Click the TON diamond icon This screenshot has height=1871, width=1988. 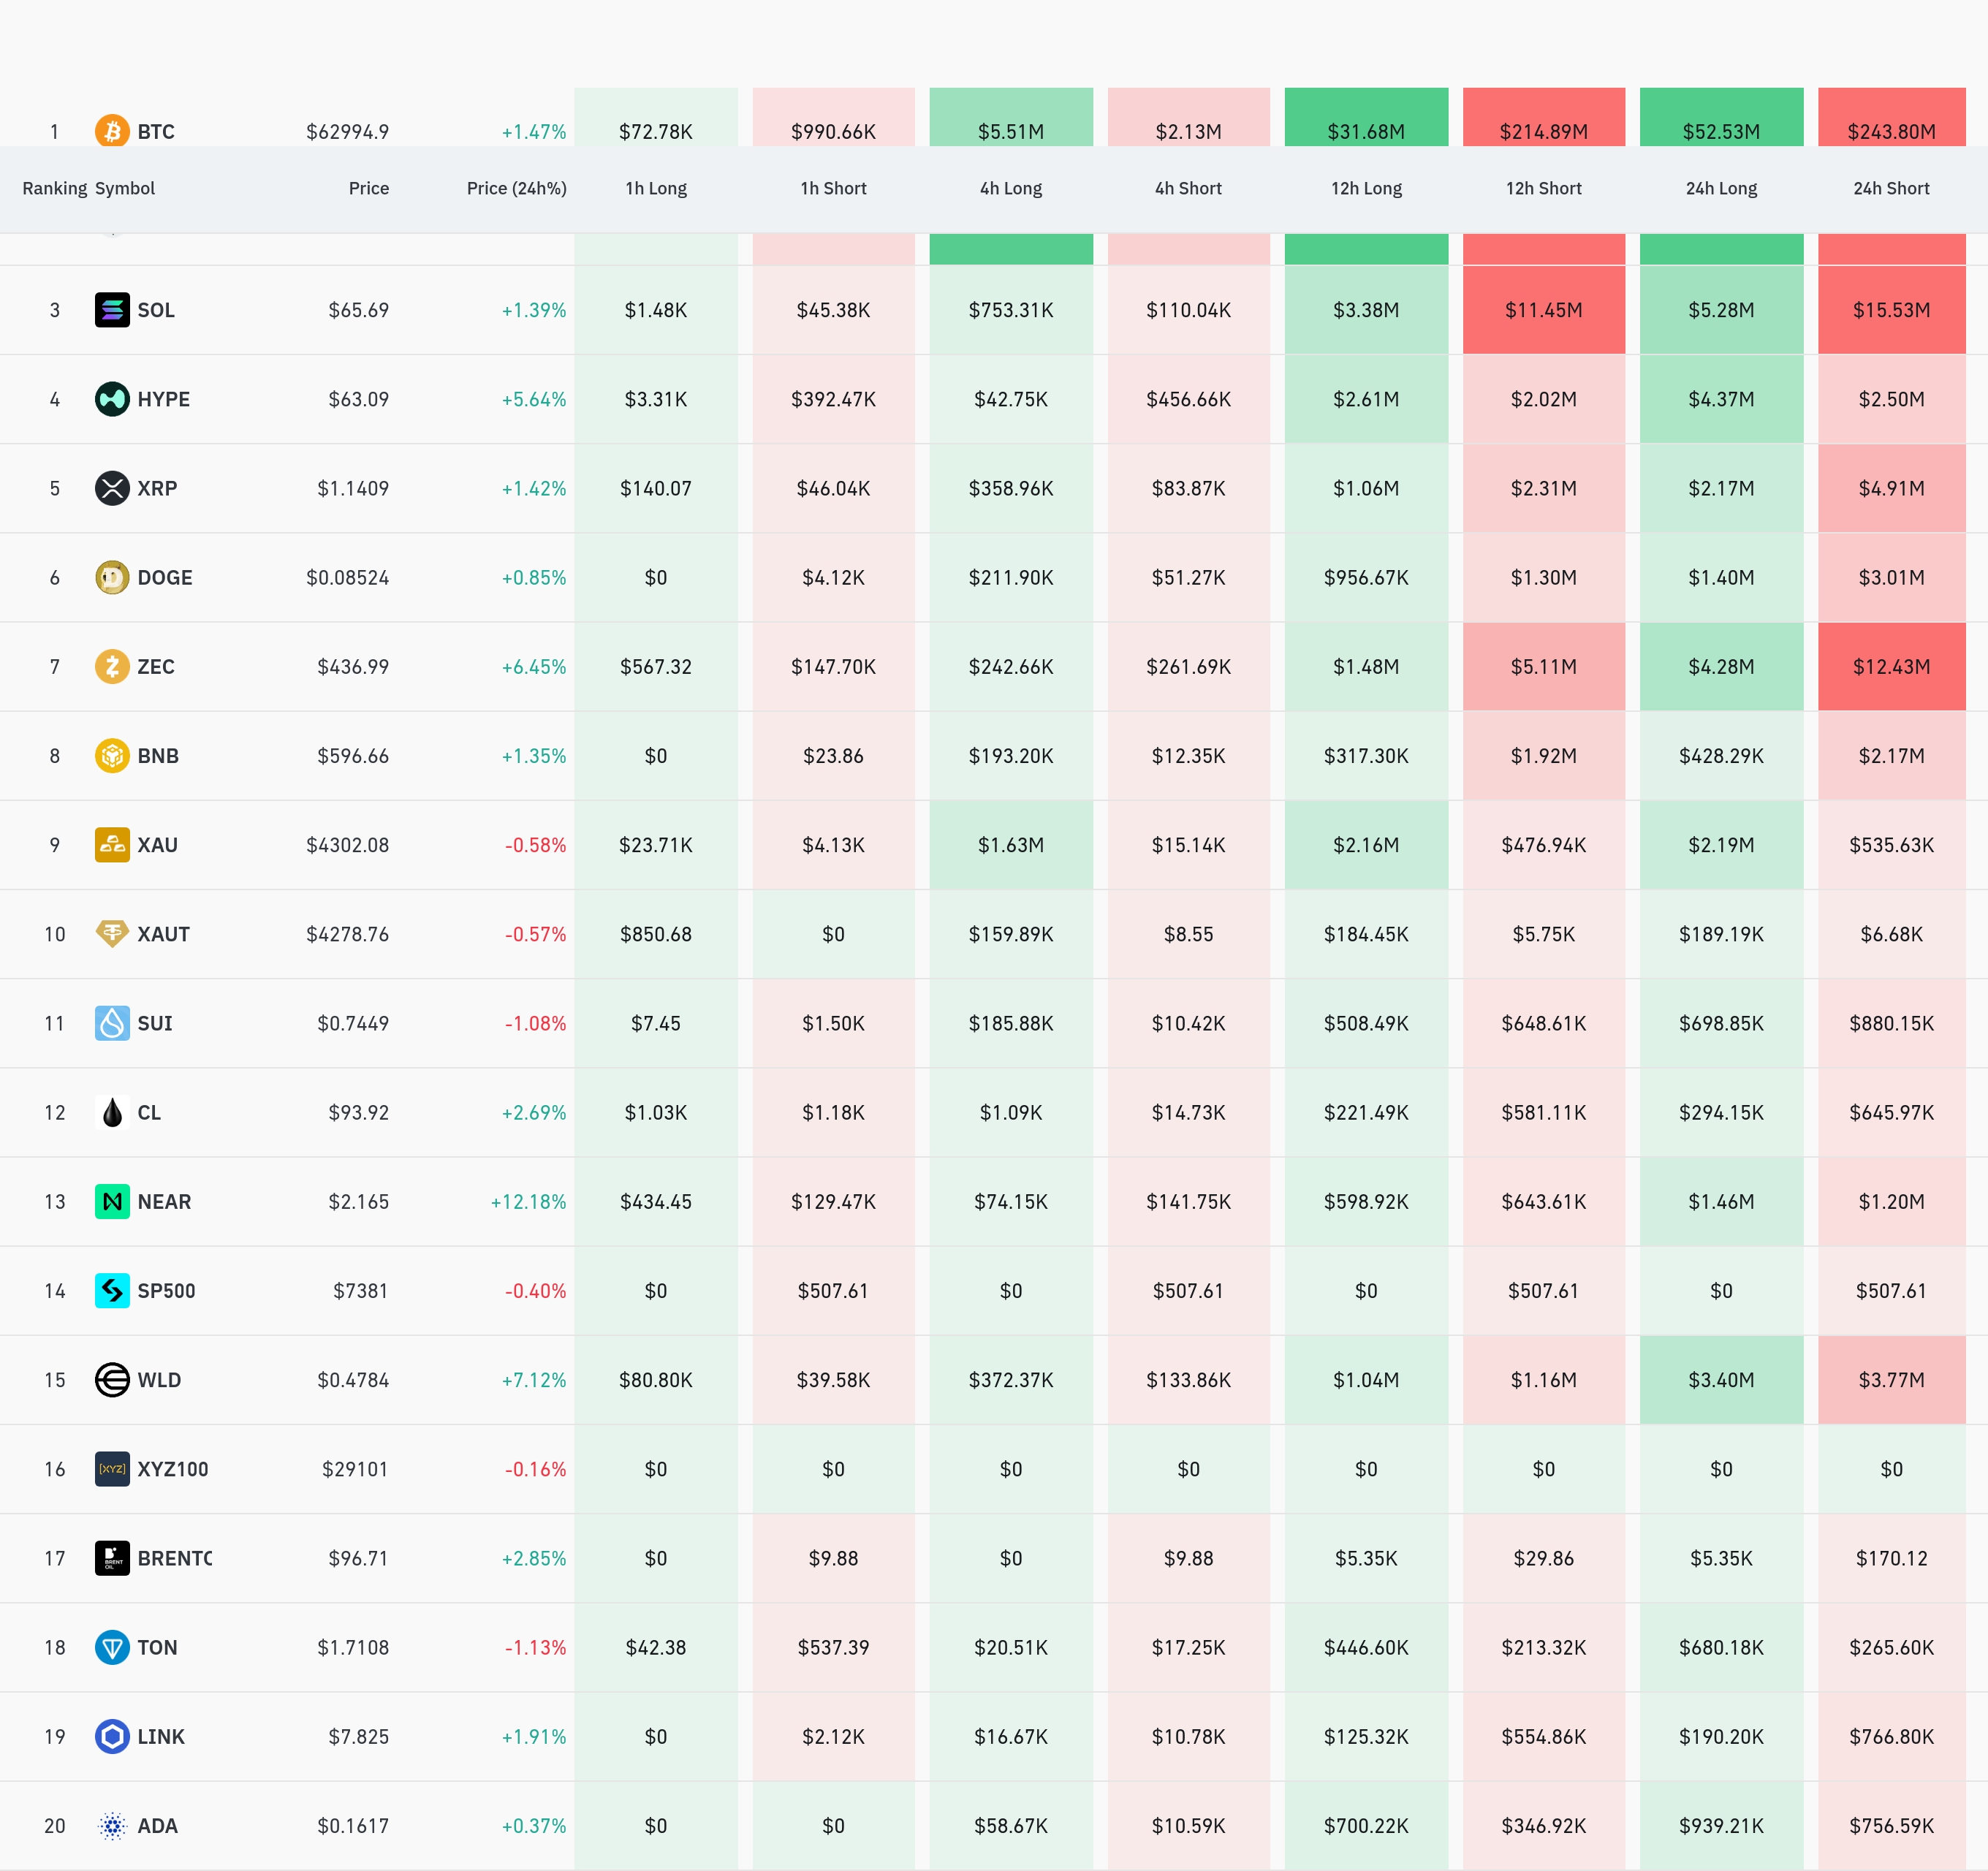pos(112,1647)
